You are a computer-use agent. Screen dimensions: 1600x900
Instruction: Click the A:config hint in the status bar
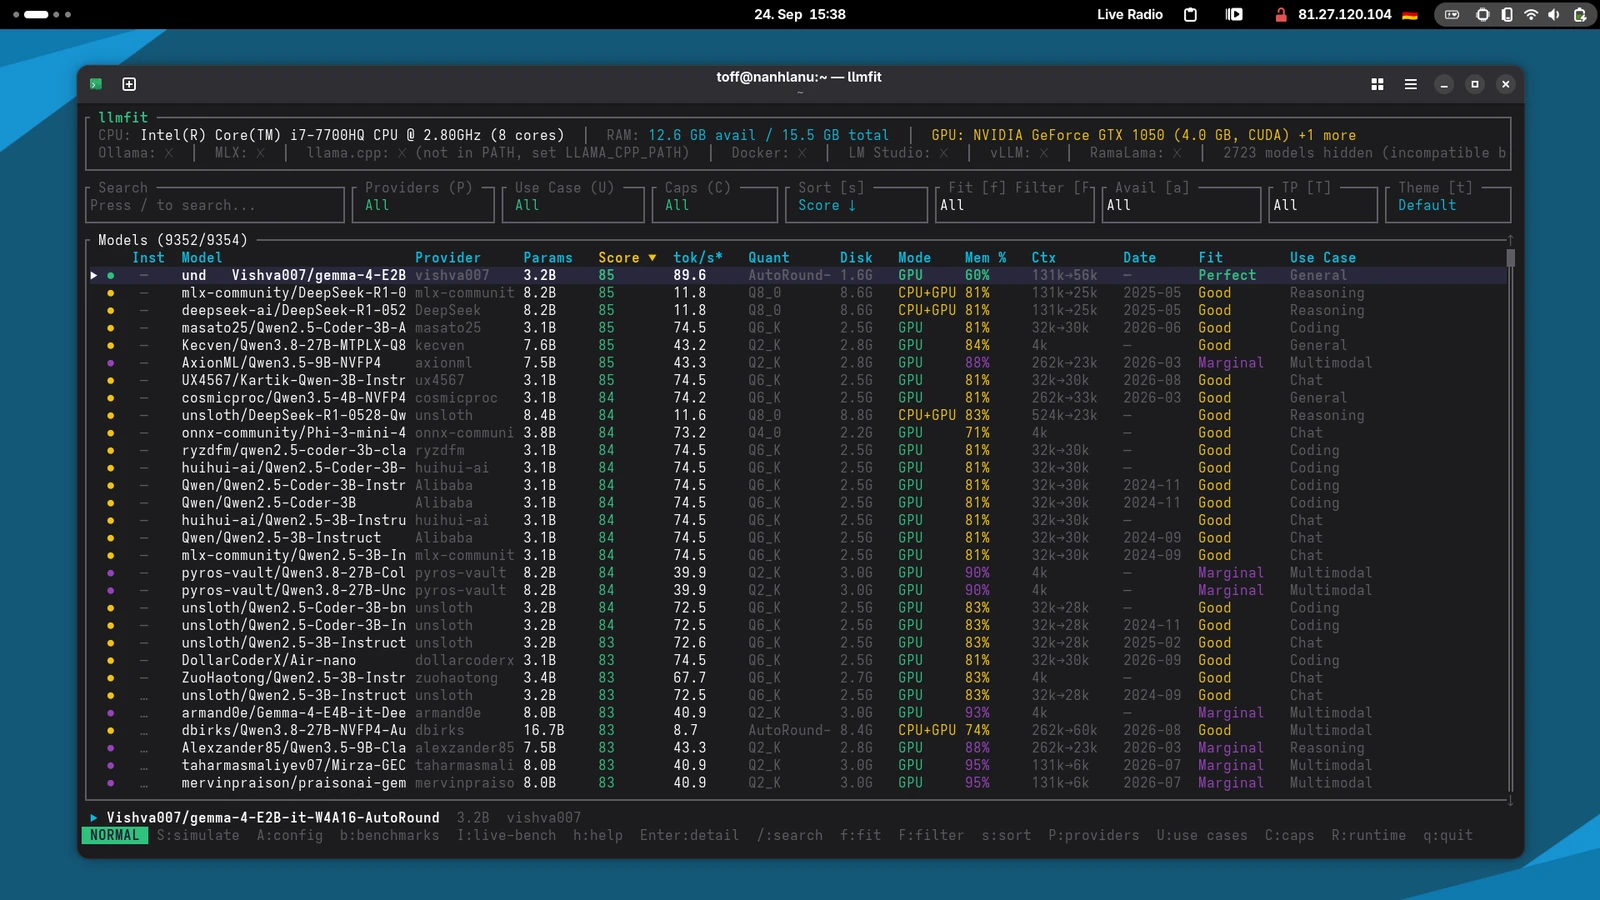coord(290,835)
